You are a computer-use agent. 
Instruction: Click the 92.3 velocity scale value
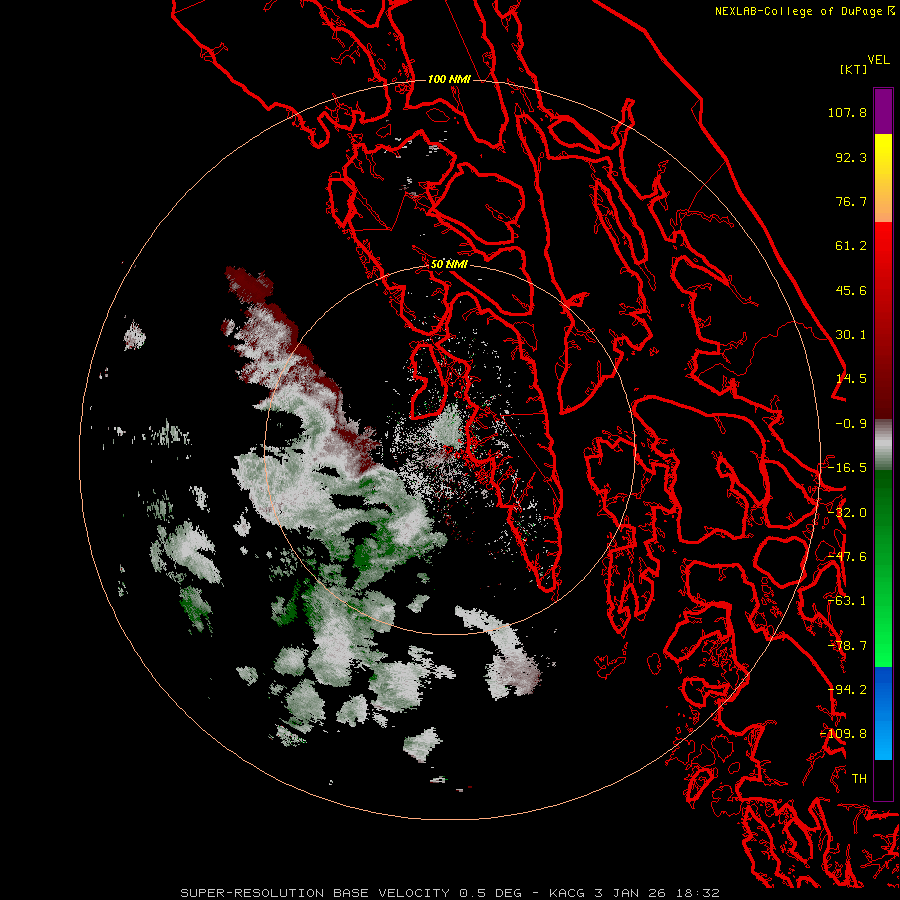click(x=851, y=157)
